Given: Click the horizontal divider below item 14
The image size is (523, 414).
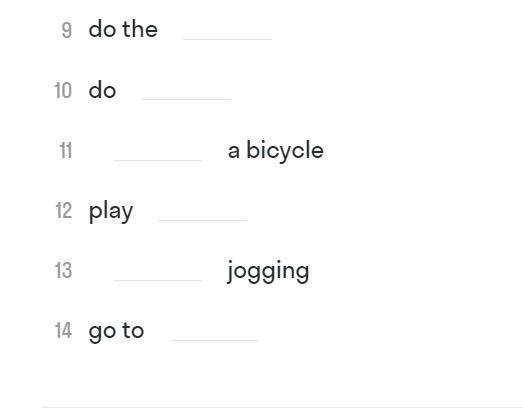Looking at the screenshot, I should (282, 407).
